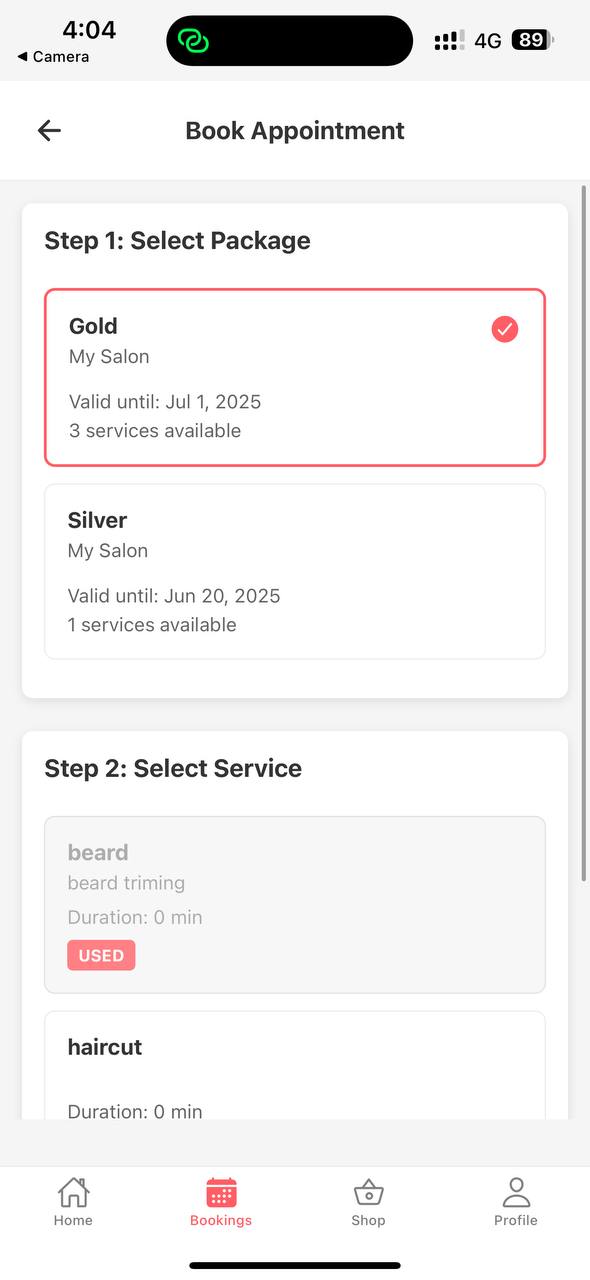Open the Shop basket icon
Image resolution: width=590 pixels, height=1280 pixels.
pyautogui.click(x=368, y=1192)
